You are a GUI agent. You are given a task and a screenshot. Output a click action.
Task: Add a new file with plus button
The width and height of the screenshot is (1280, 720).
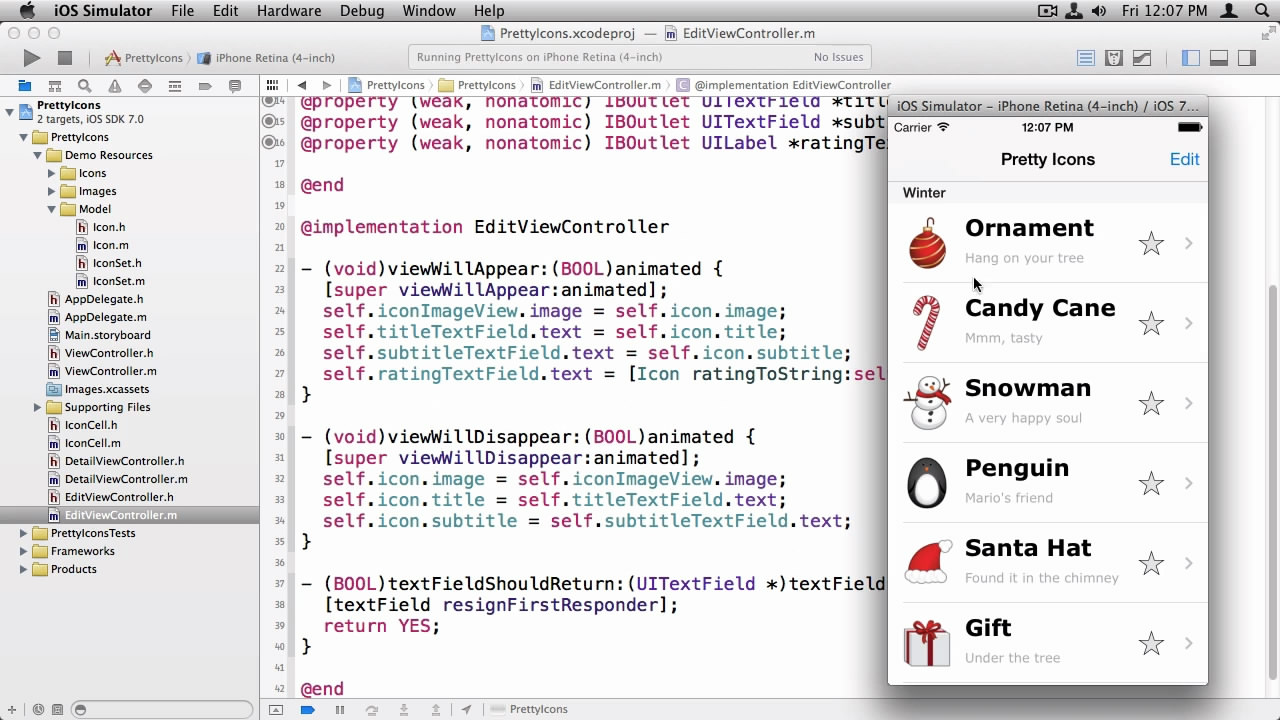[x=12, y=709]
